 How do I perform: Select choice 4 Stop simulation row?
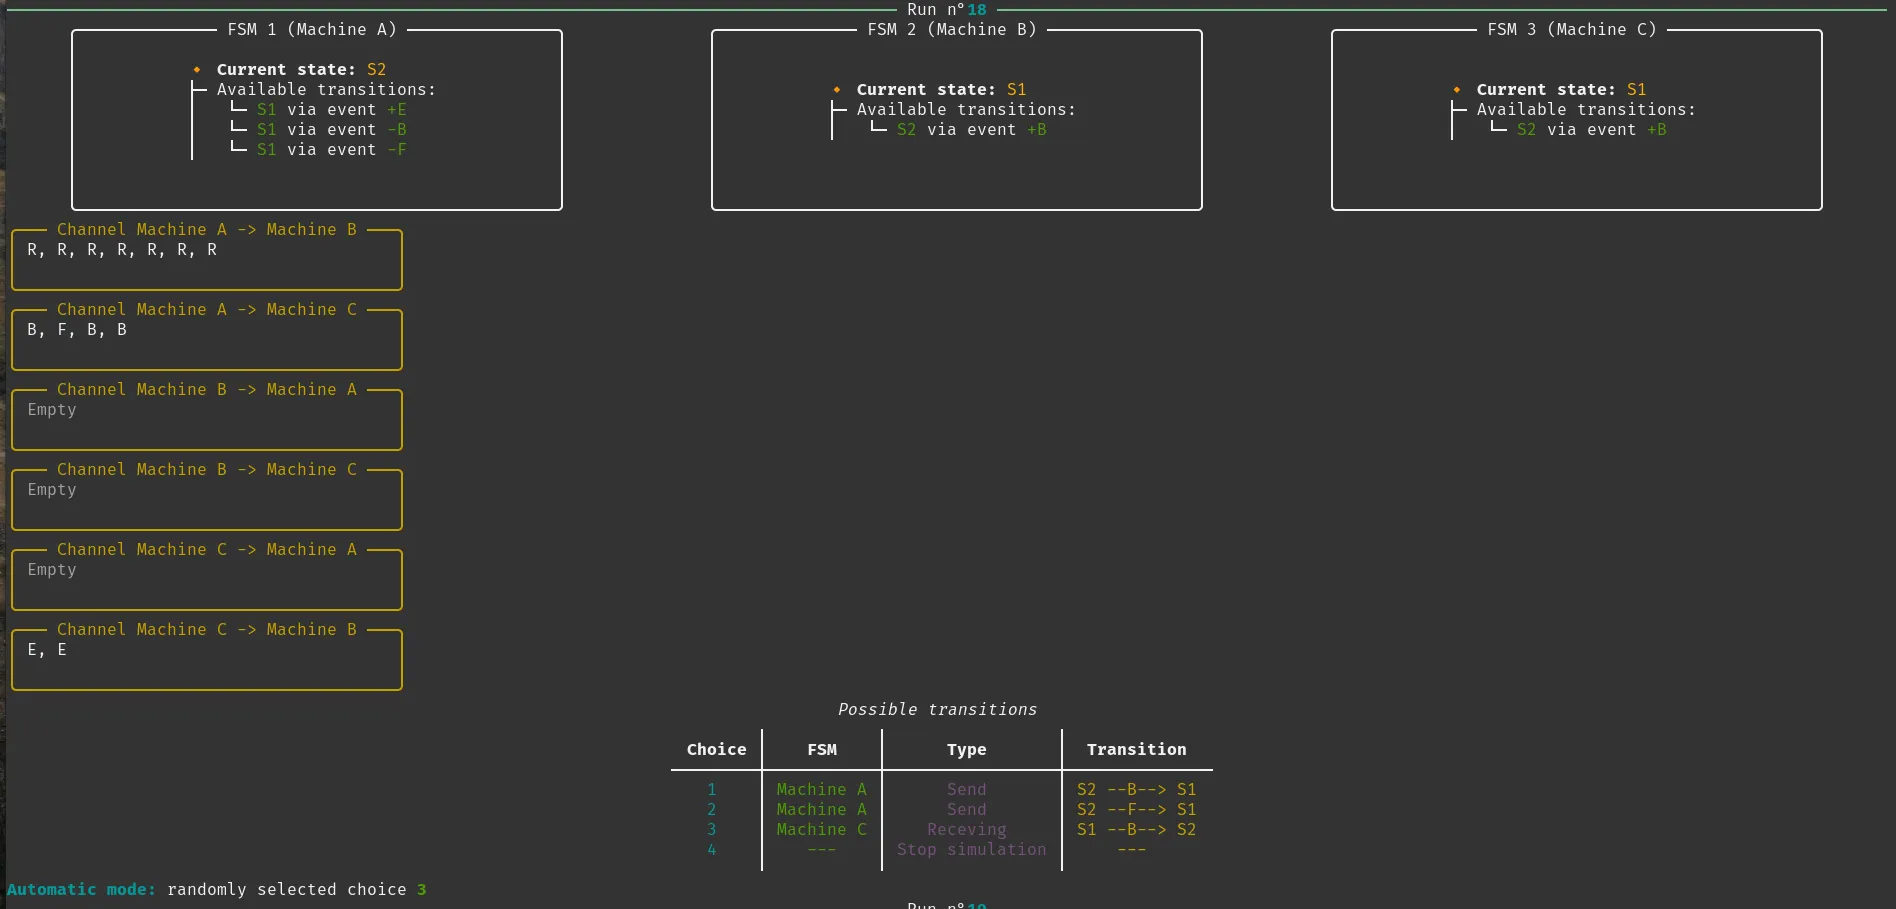click(970, 850)
